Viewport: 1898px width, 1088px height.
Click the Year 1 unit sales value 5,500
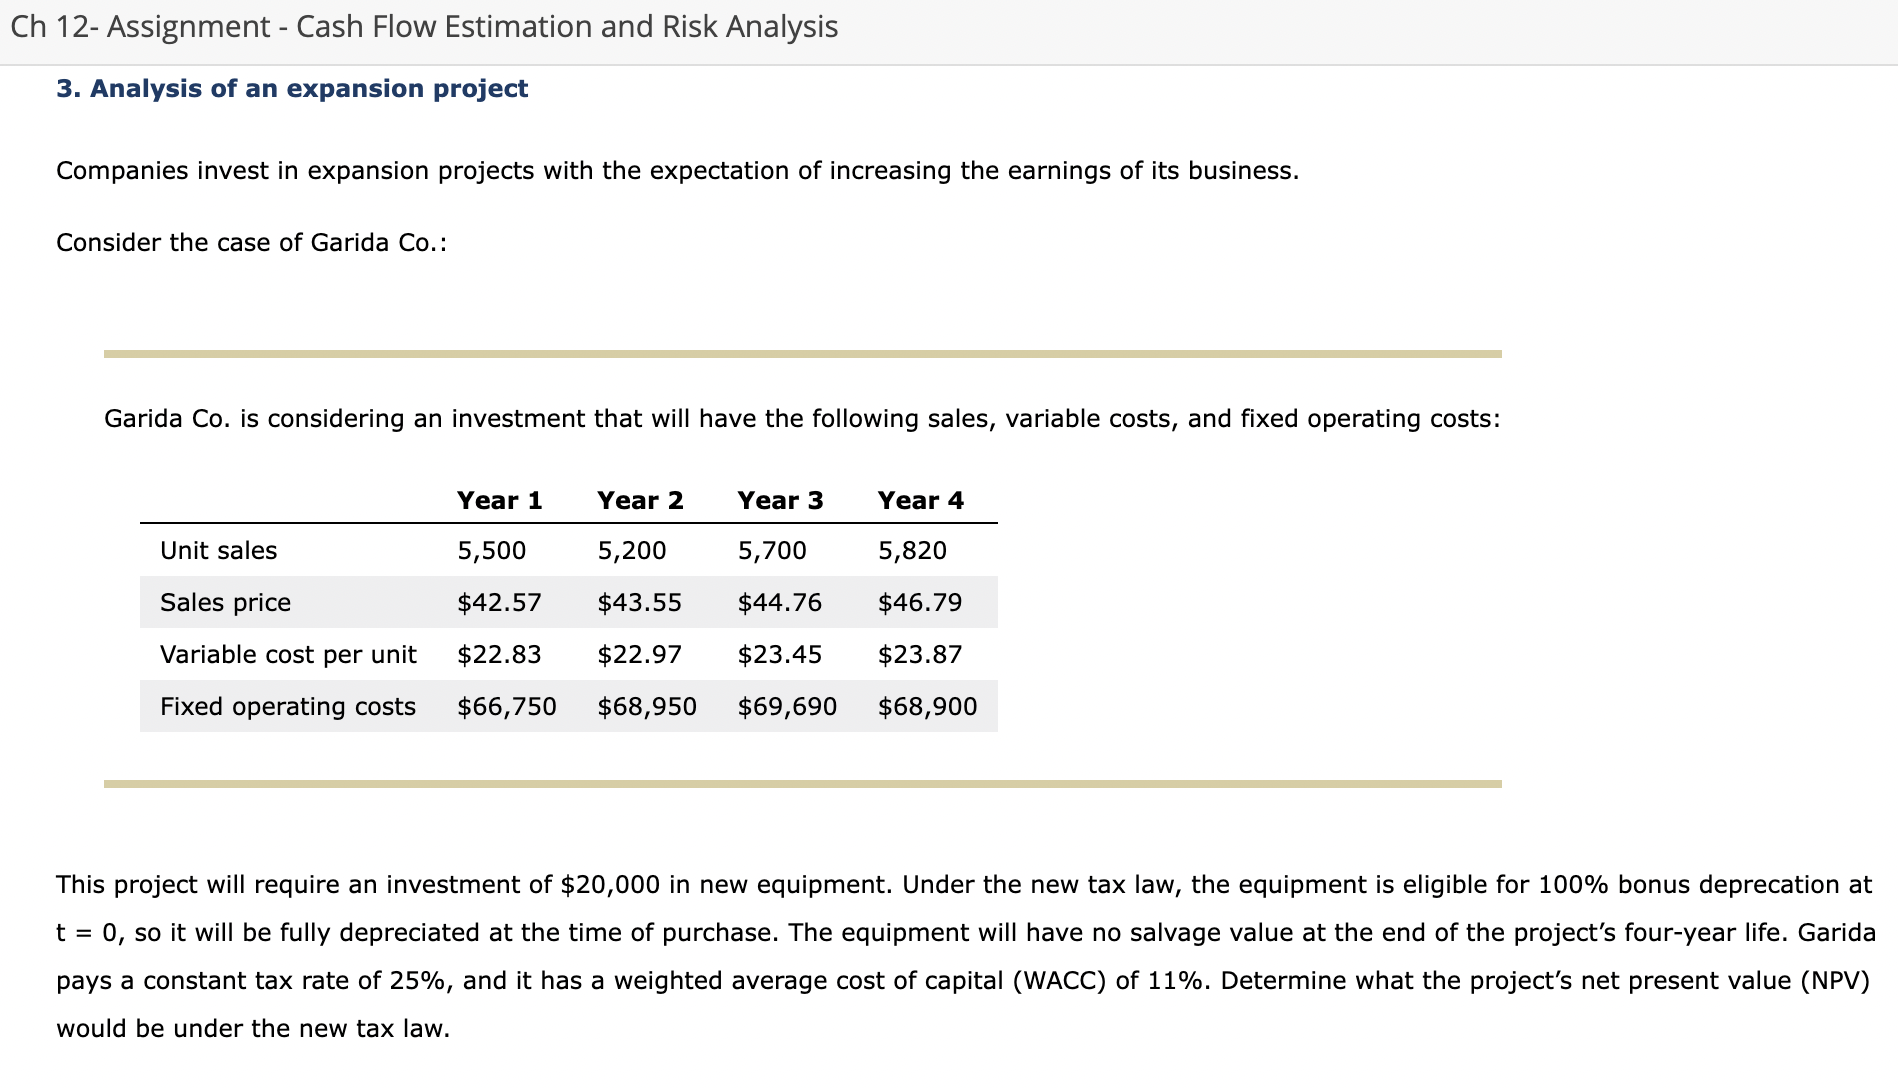[x=494, y=550]
